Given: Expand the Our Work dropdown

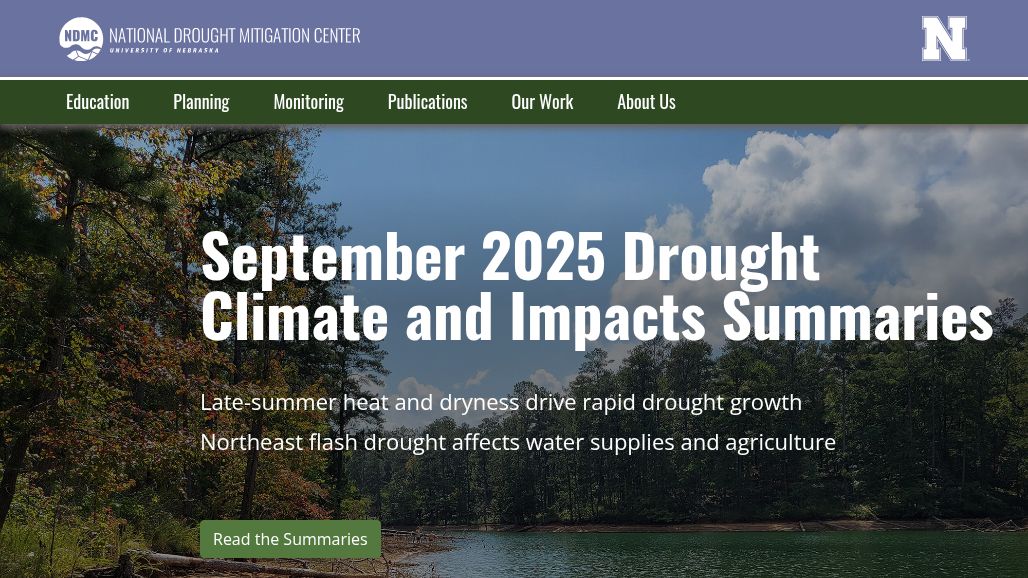Looking at the screenshot, I should pyautogui.click(x=542, y=102).
